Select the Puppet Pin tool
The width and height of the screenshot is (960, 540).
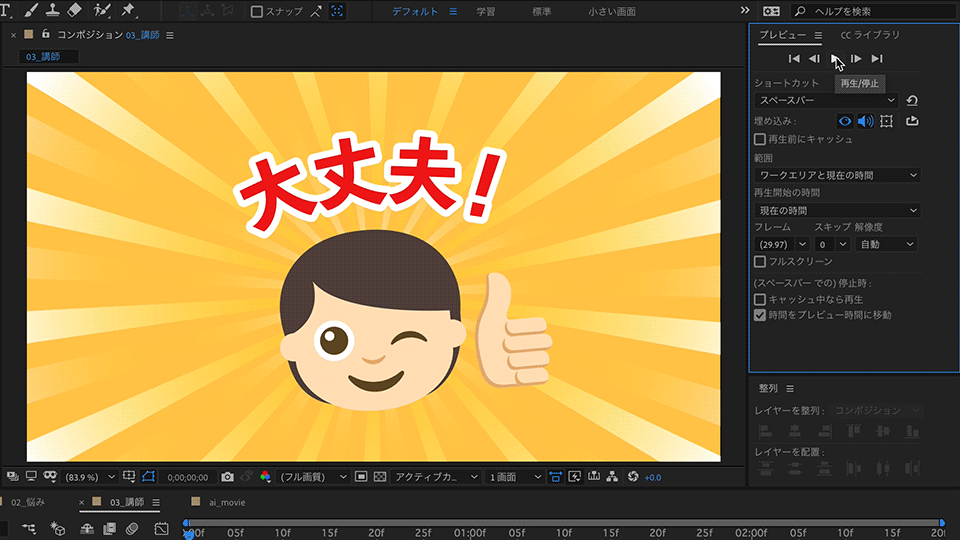[x=128, y=10]
